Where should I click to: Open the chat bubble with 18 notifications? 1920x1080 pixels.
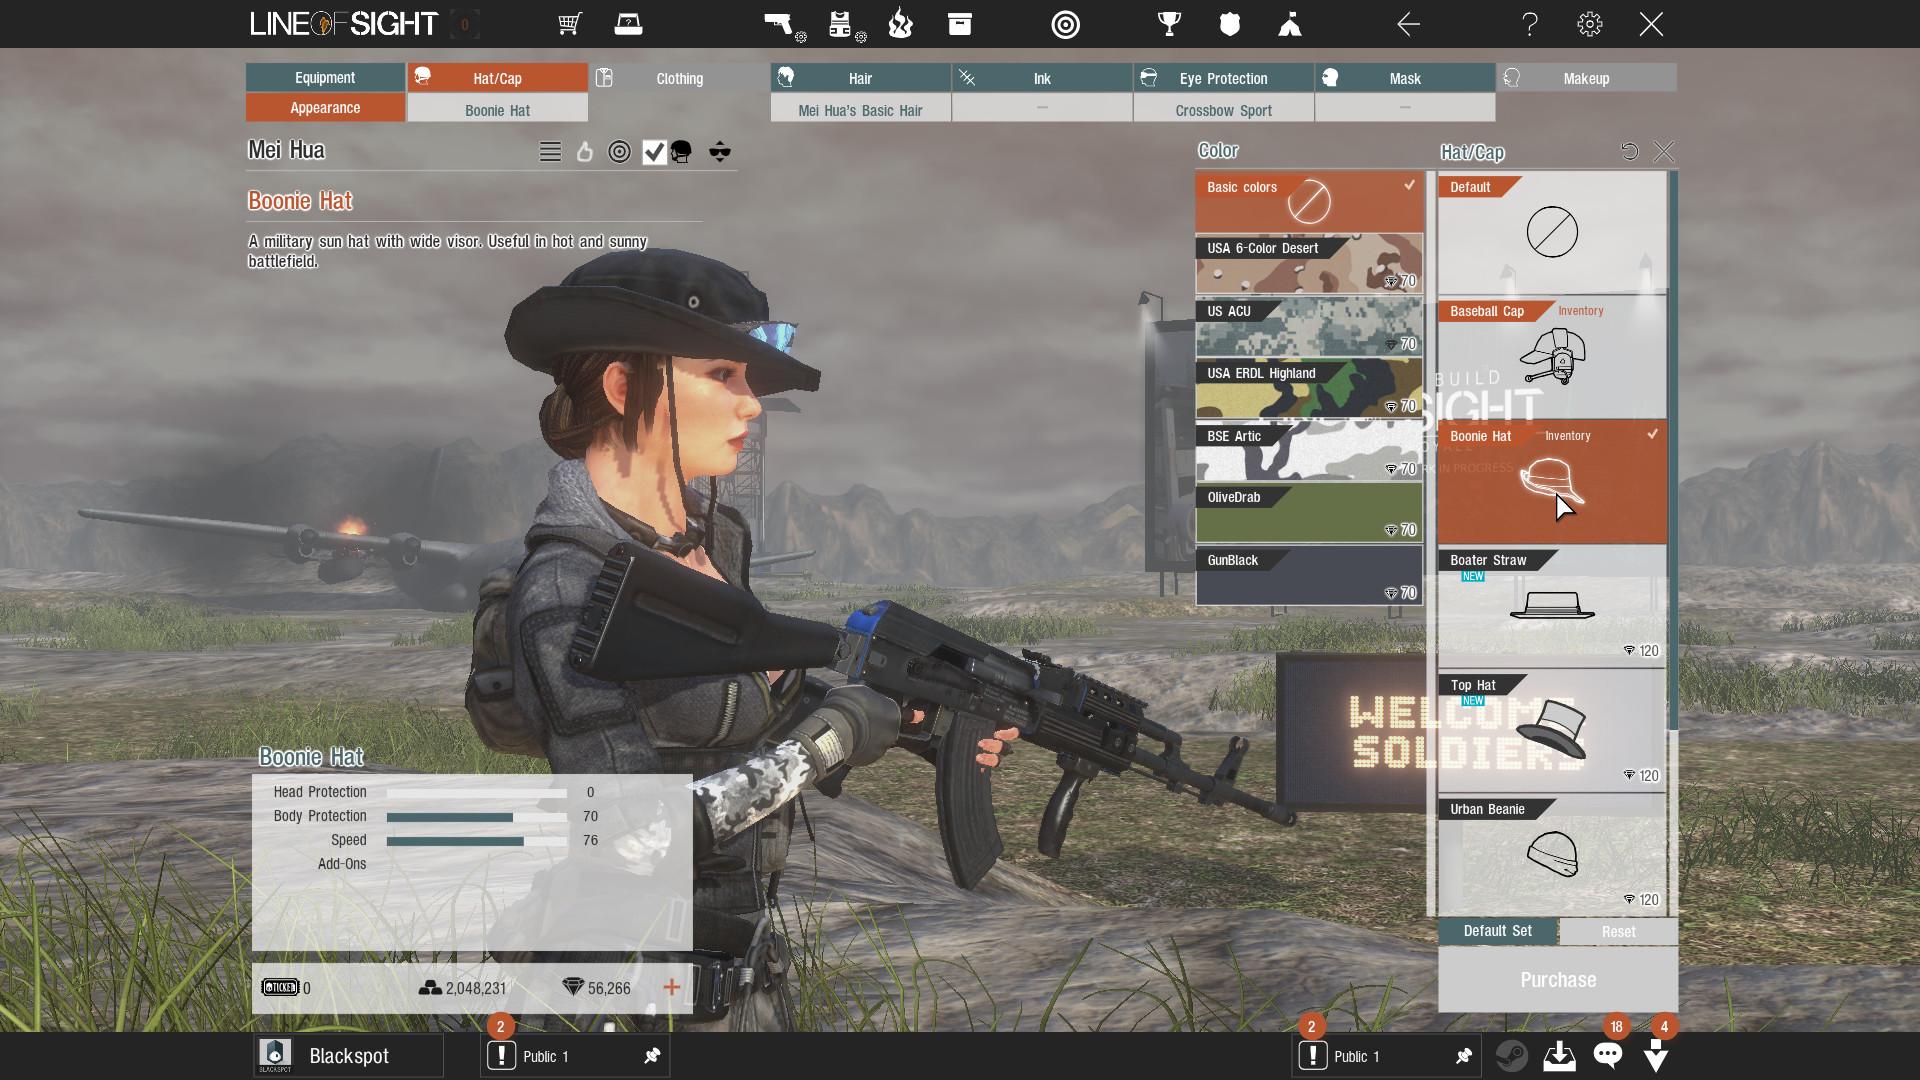(1607, 1055)
